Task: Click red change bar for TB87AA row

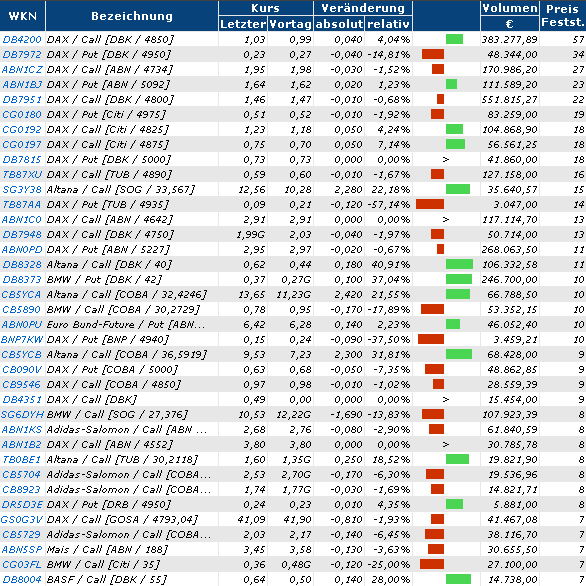Action: pyautogui.click(x=430, y=204)
